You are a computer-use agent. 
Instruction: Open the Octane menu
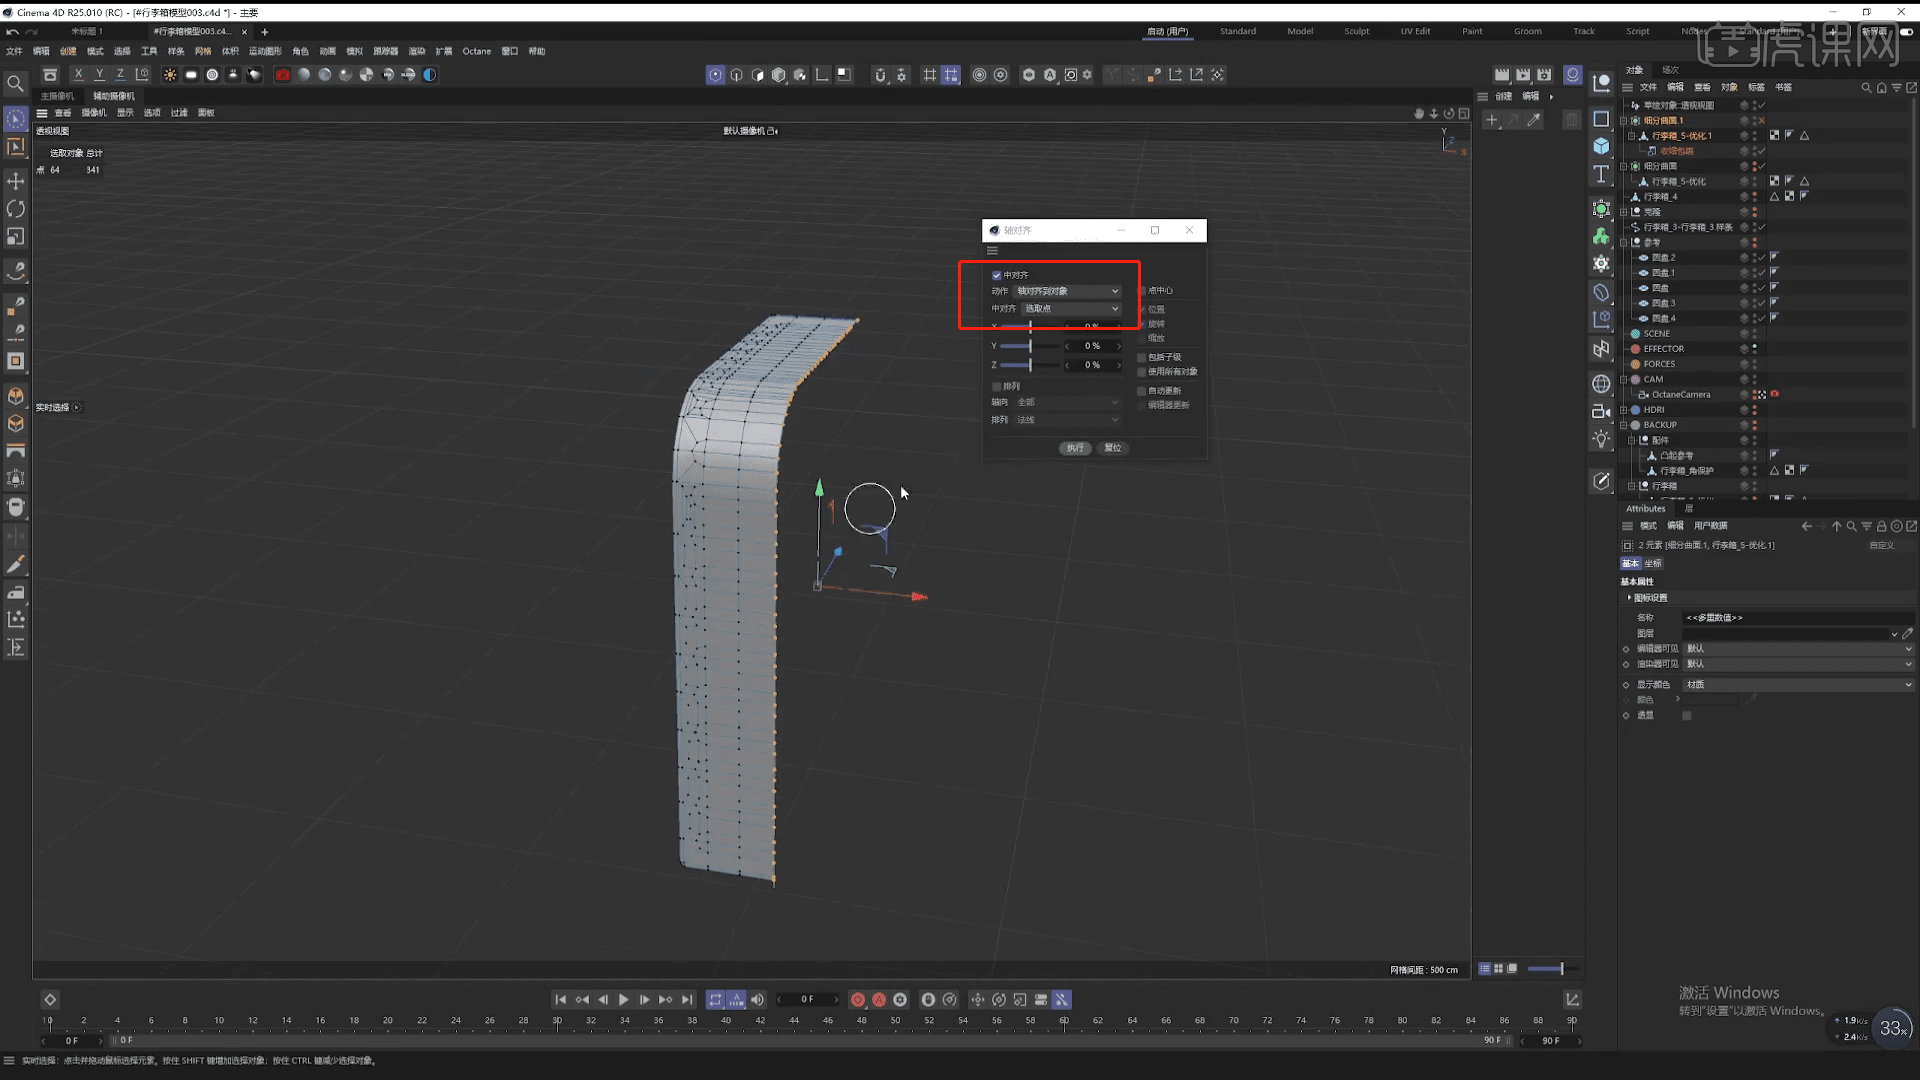point(476,51)
